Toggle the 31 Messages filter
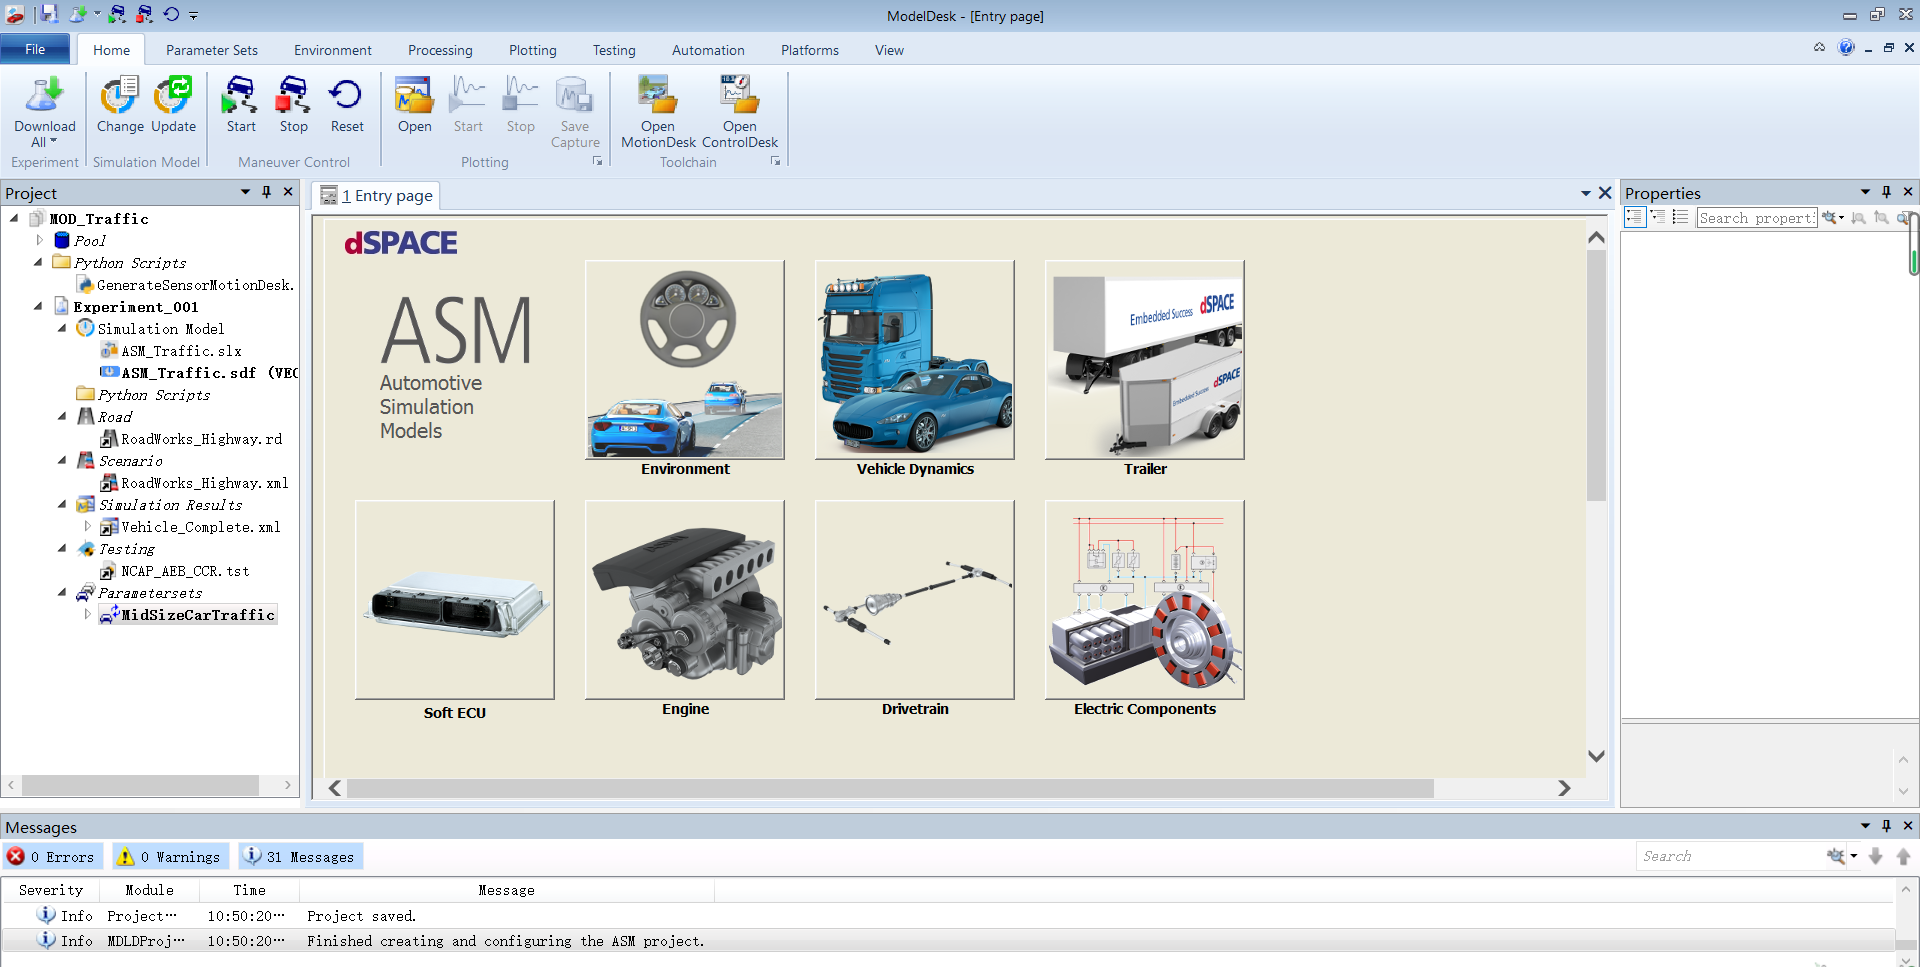 (x=300, y=857)
